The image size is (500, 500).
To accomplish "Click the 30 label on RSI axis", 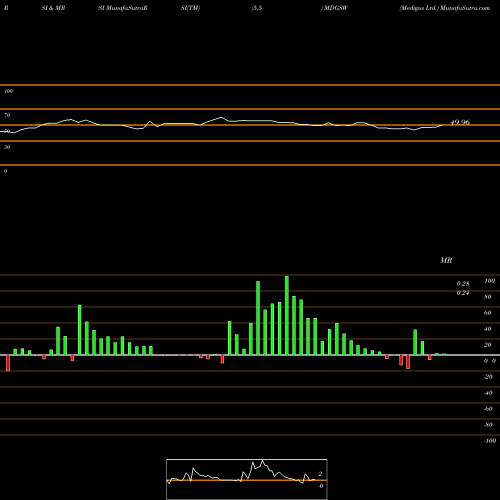I will (7, 147).
